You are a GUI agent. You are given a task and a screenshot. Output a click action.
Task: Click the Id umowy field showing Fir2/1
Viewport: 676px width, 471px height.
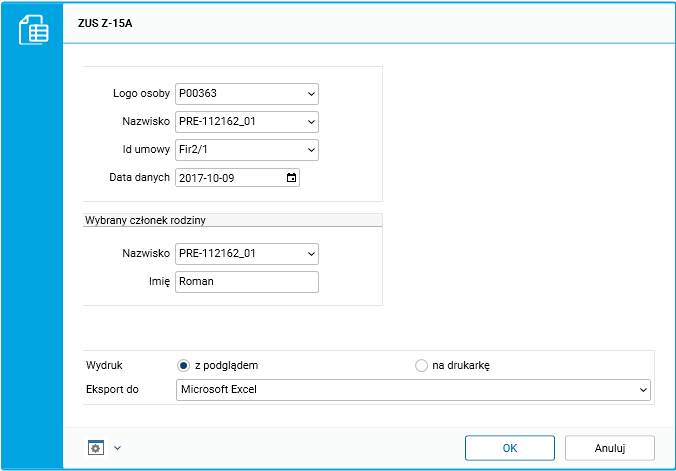(x=239, y=150)
